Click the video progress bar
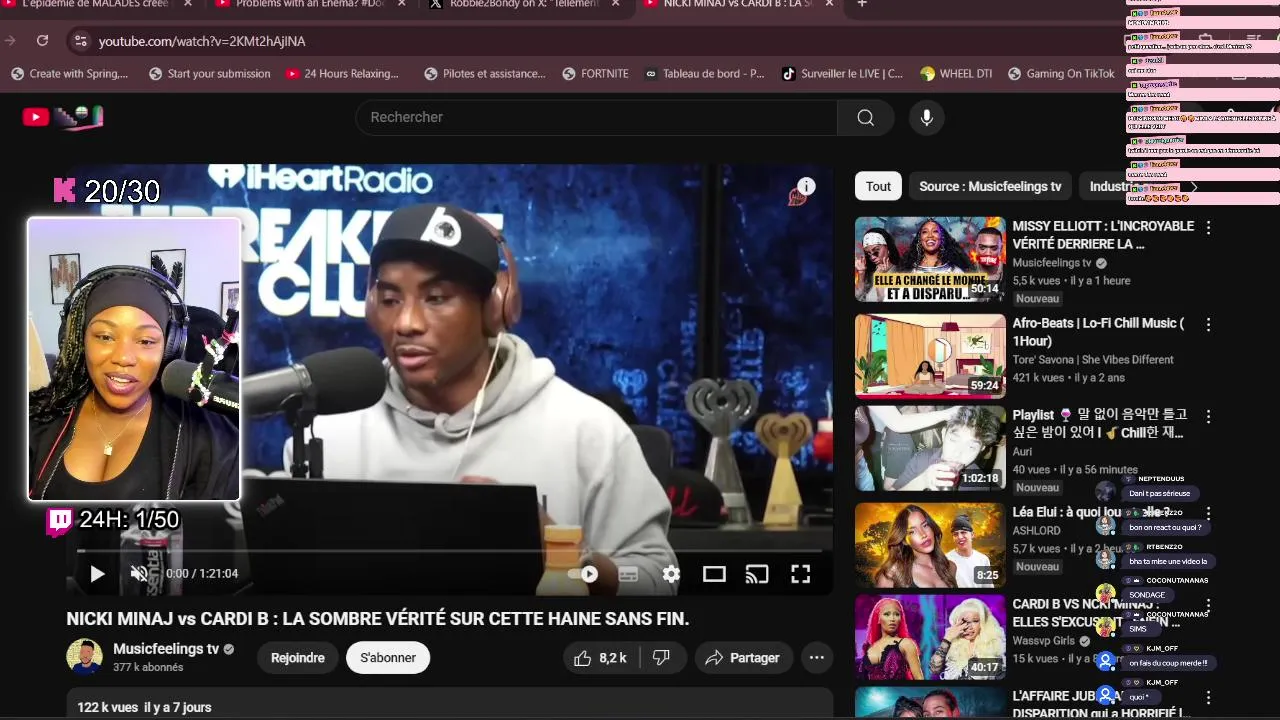The height and width of the screenshot is (720, 1280). [449, 550]
